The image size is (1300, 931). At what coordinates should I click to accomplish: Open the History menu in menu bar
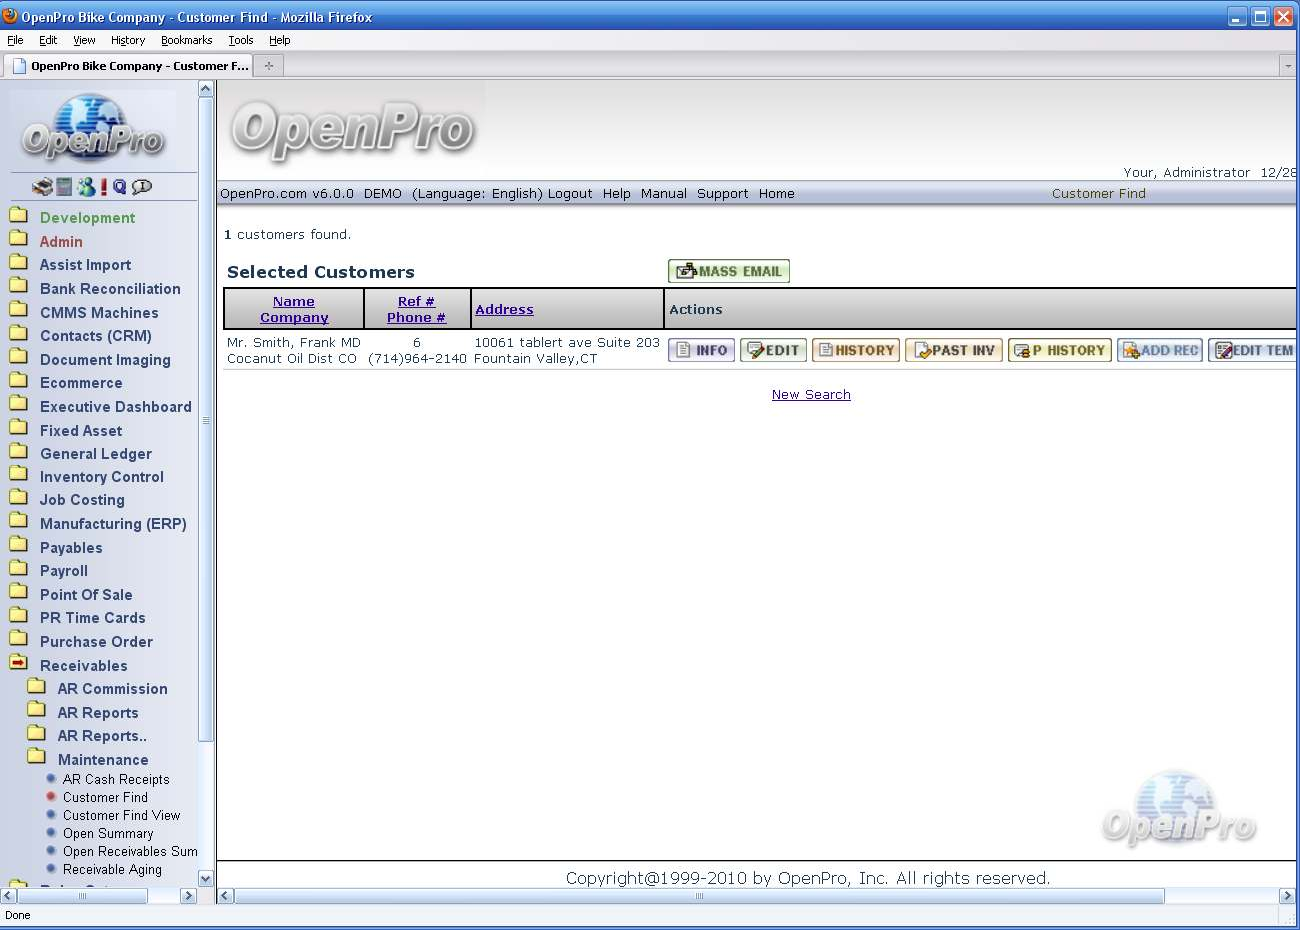click(128, 41)
